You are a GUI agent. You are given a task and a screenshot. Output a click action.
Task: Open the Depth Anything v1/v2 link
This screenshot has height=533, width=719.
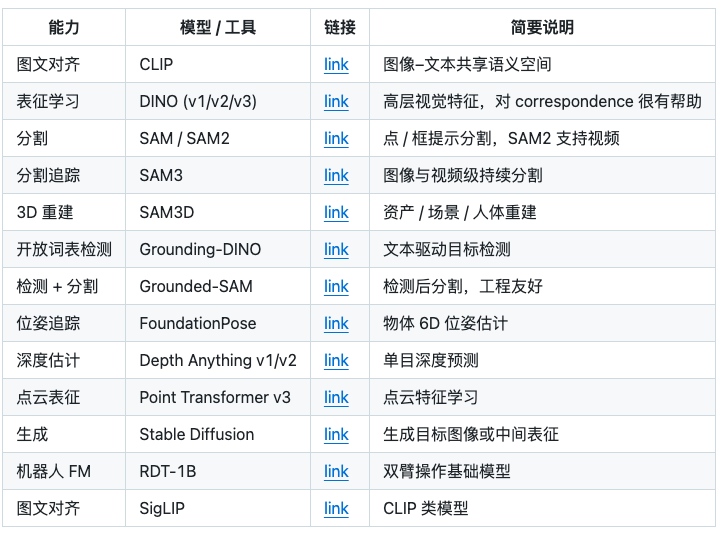[336, 361]
